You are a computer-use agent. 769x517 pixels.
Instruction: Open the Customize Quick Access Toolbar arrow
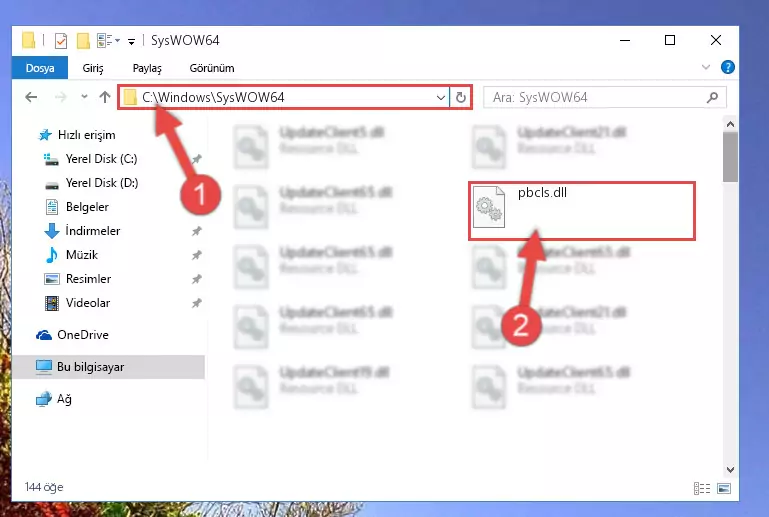point(131,41)
